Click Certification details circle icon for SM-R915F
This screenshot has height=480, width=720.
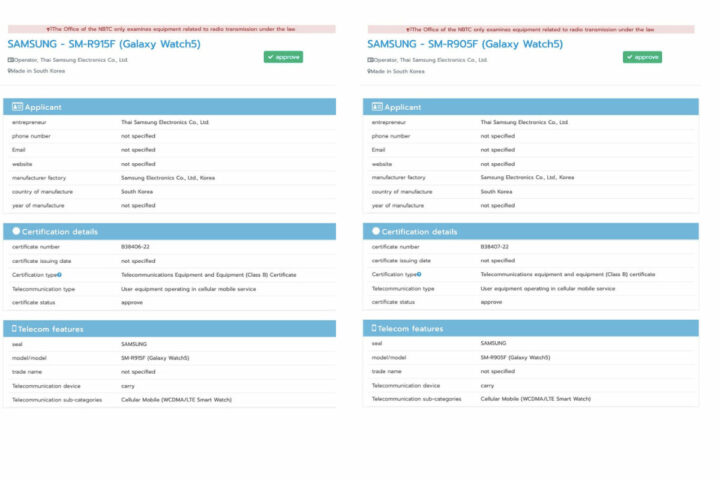(x=15, y=231)
